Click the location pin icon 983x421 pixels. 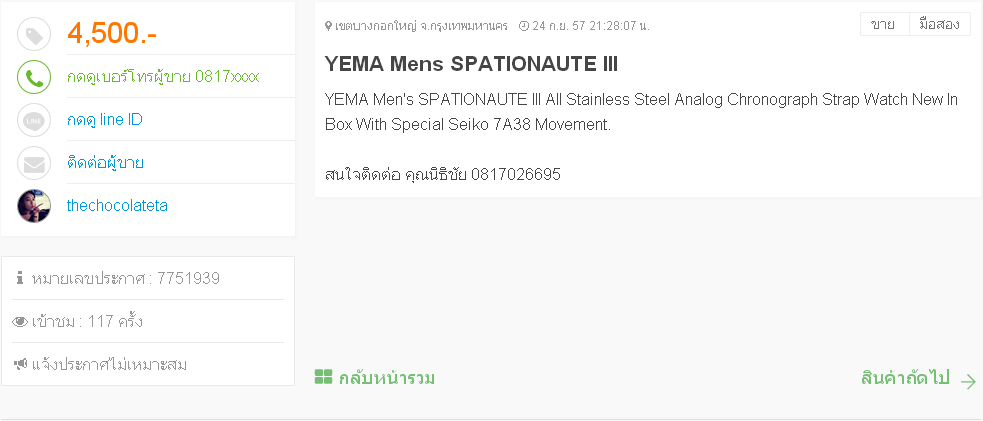(328, 25)
